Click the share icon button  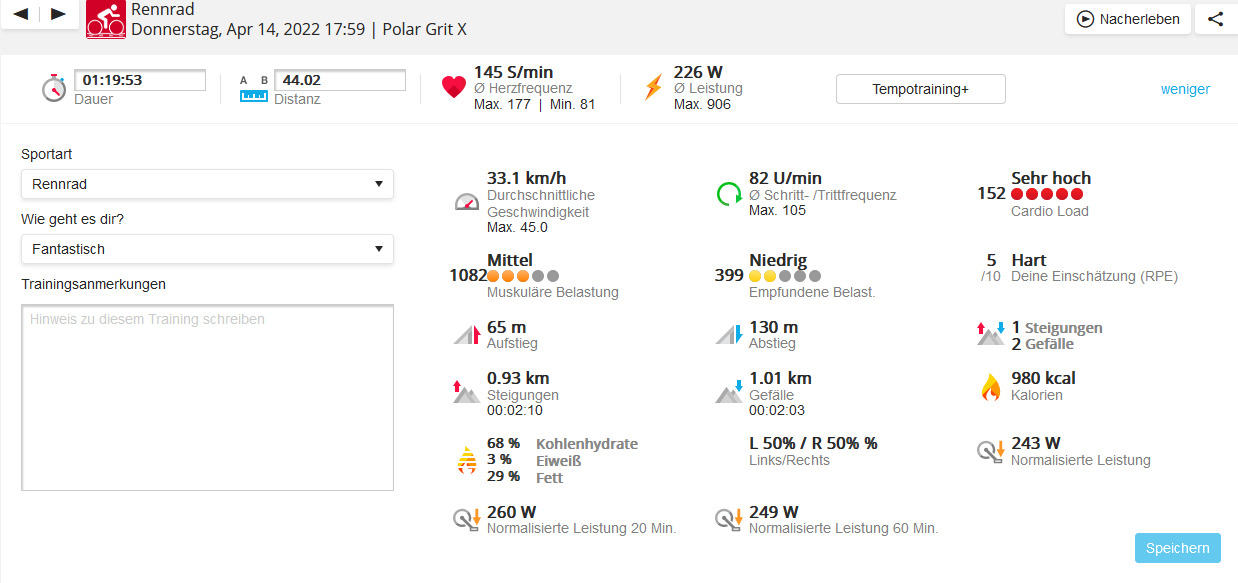point(1215,19)
